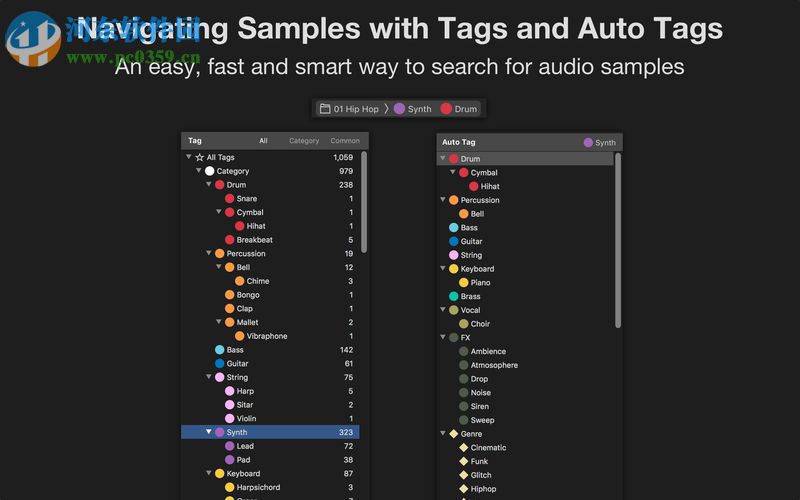Collapse the All Tags tree node
800x500 pixels.
click(x=189, y=157)
